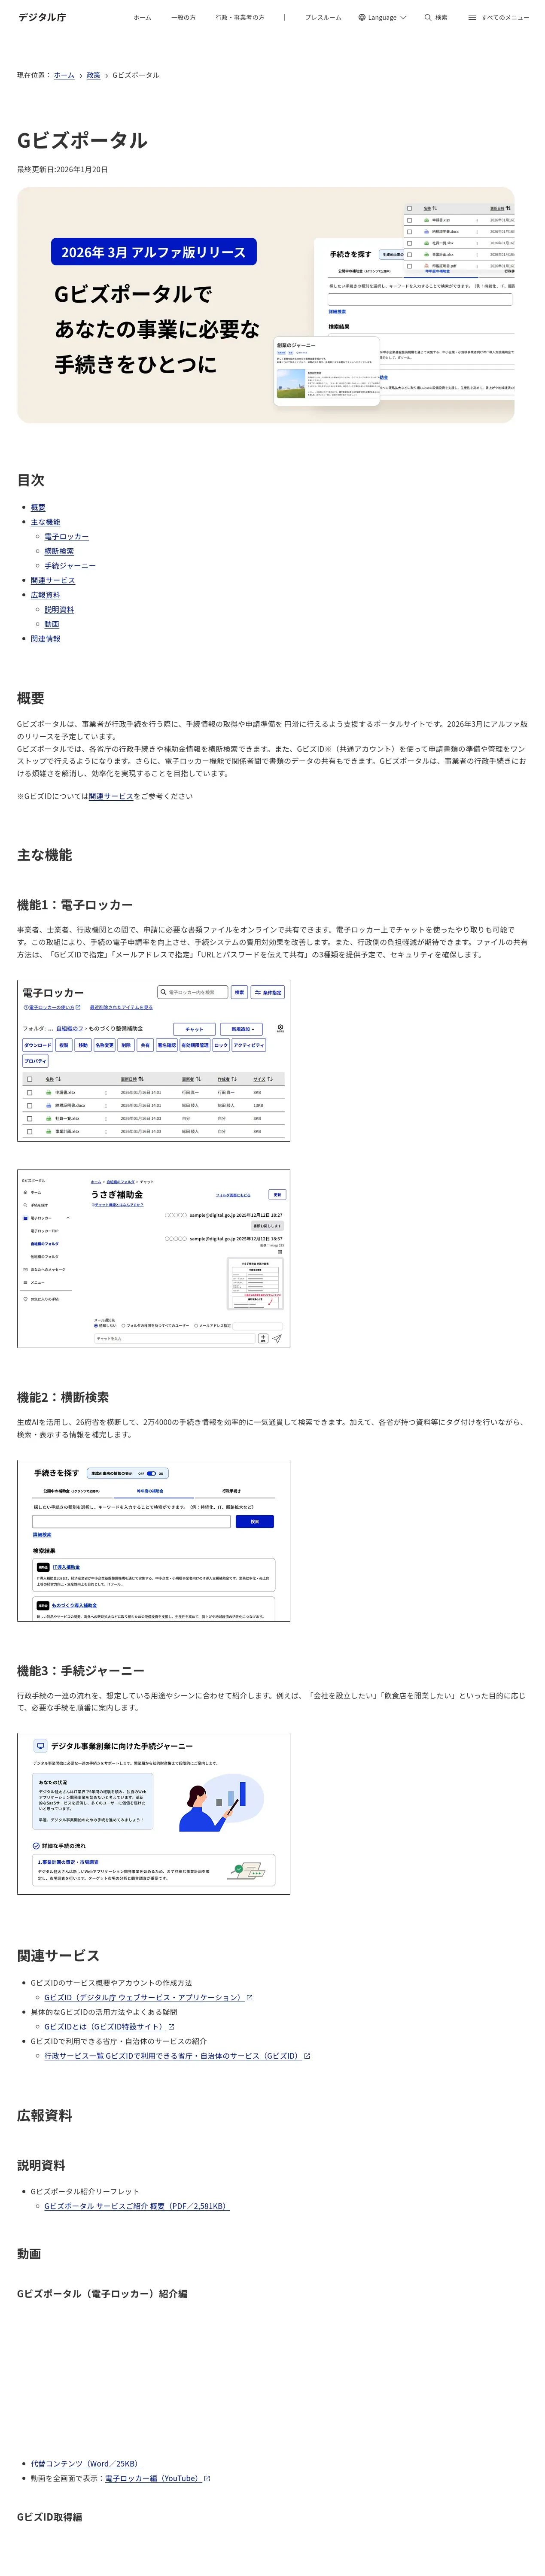Open the ホーム header navigation item
Image resolution: width=545 pixels, height=2576 pixels.
coord(142,18)
